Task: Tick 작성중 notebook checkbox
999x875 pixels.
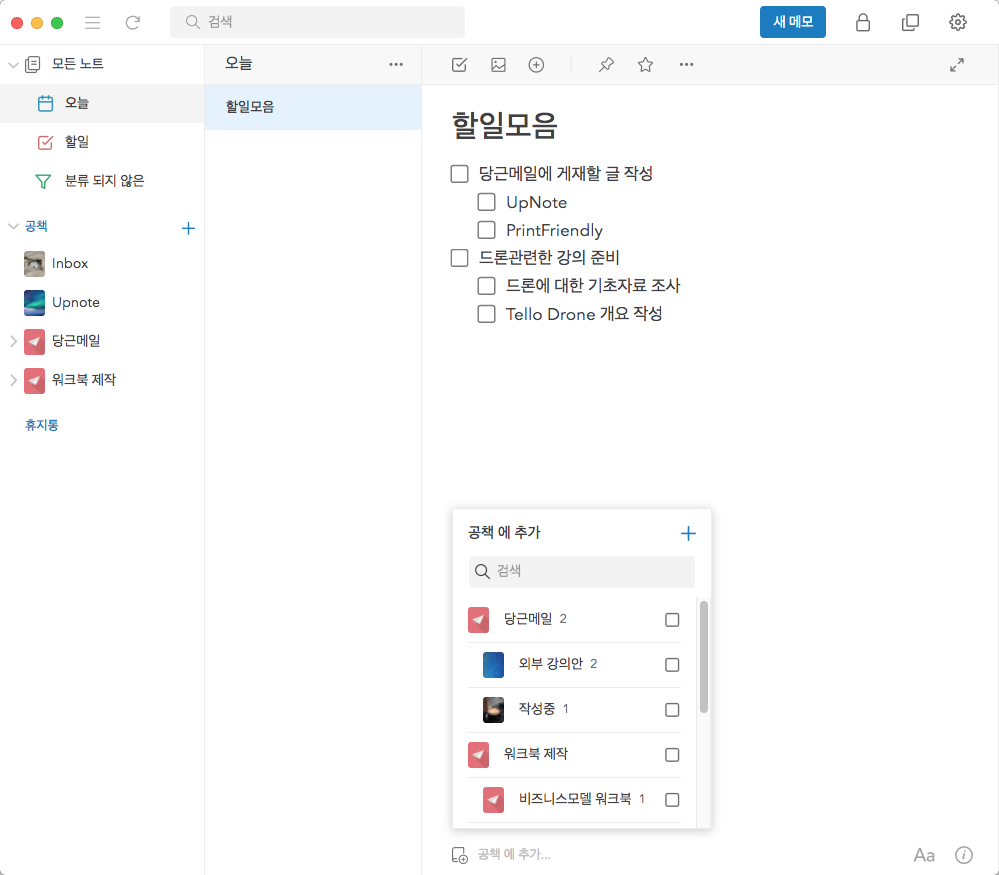Action: 672,710
